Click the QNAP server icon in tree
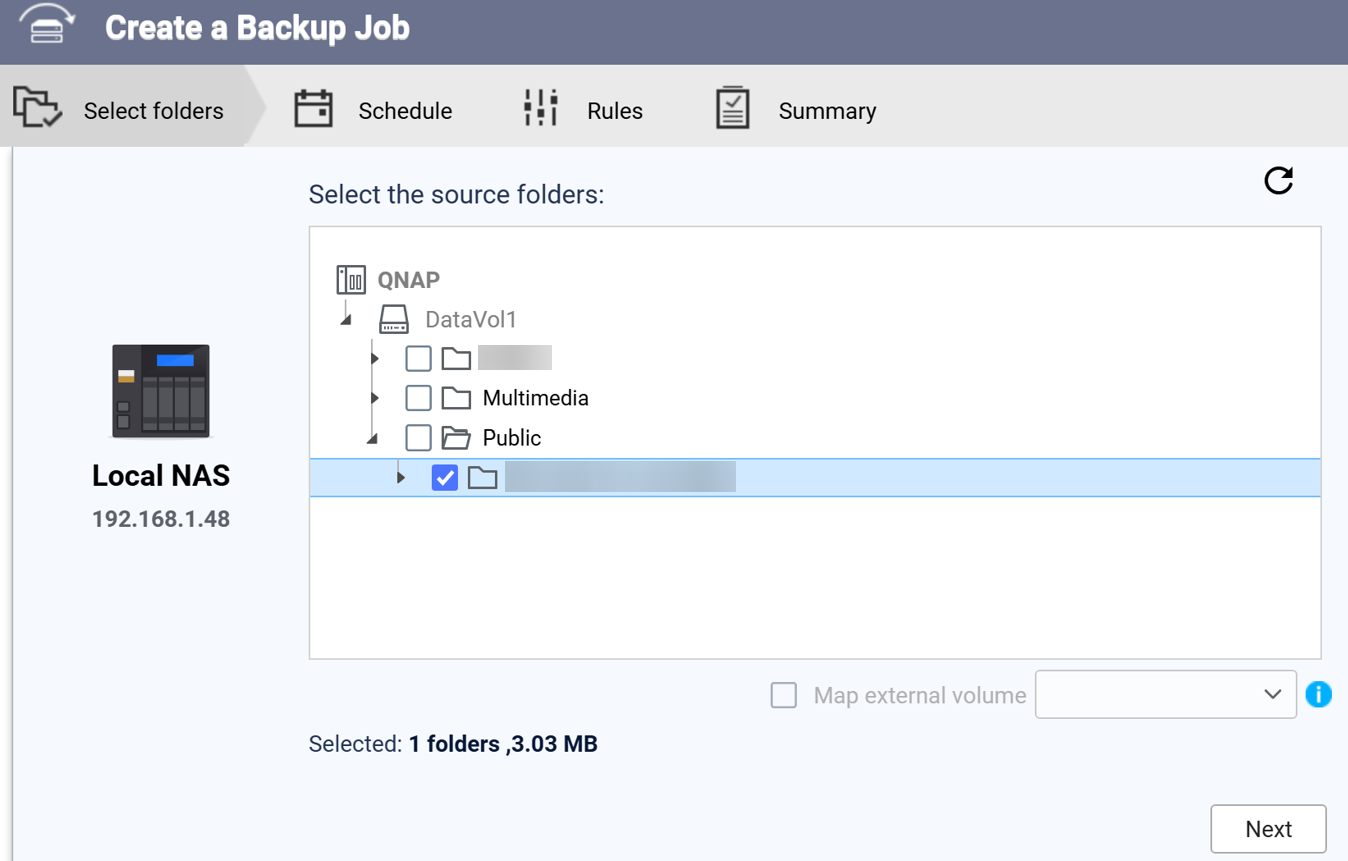Screen dimensions: 1348x861 pos(351,279)
